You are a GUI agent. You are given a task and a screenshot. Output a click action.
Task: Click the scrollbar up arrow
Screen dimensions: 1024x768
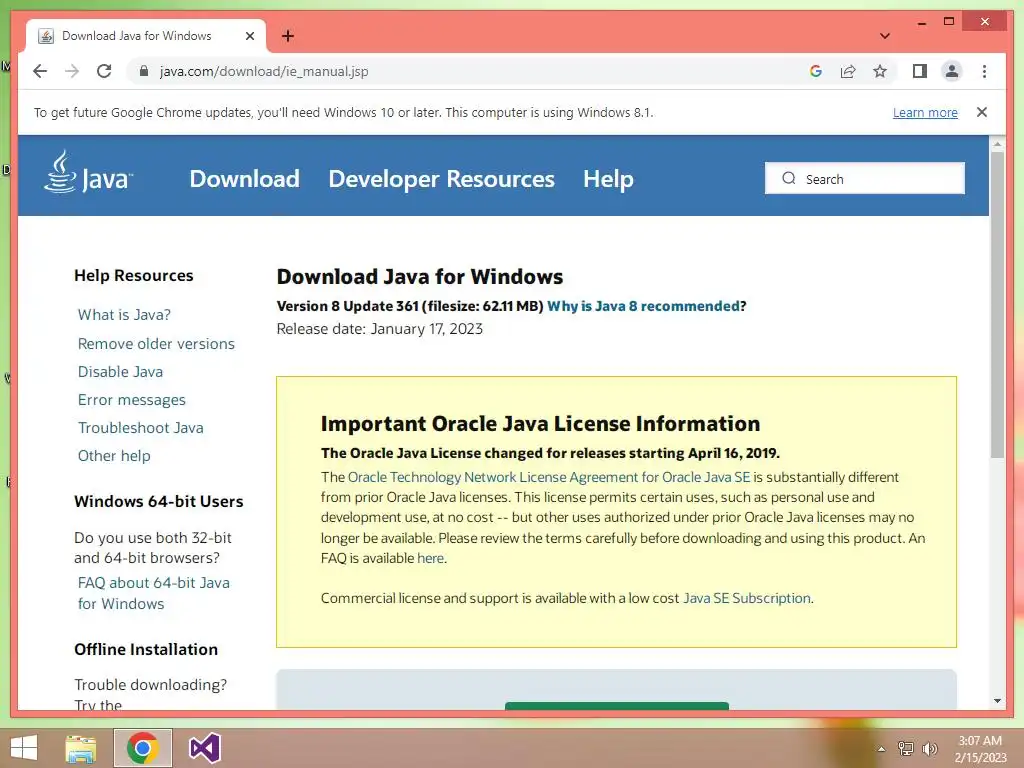(x=997, y=143)
